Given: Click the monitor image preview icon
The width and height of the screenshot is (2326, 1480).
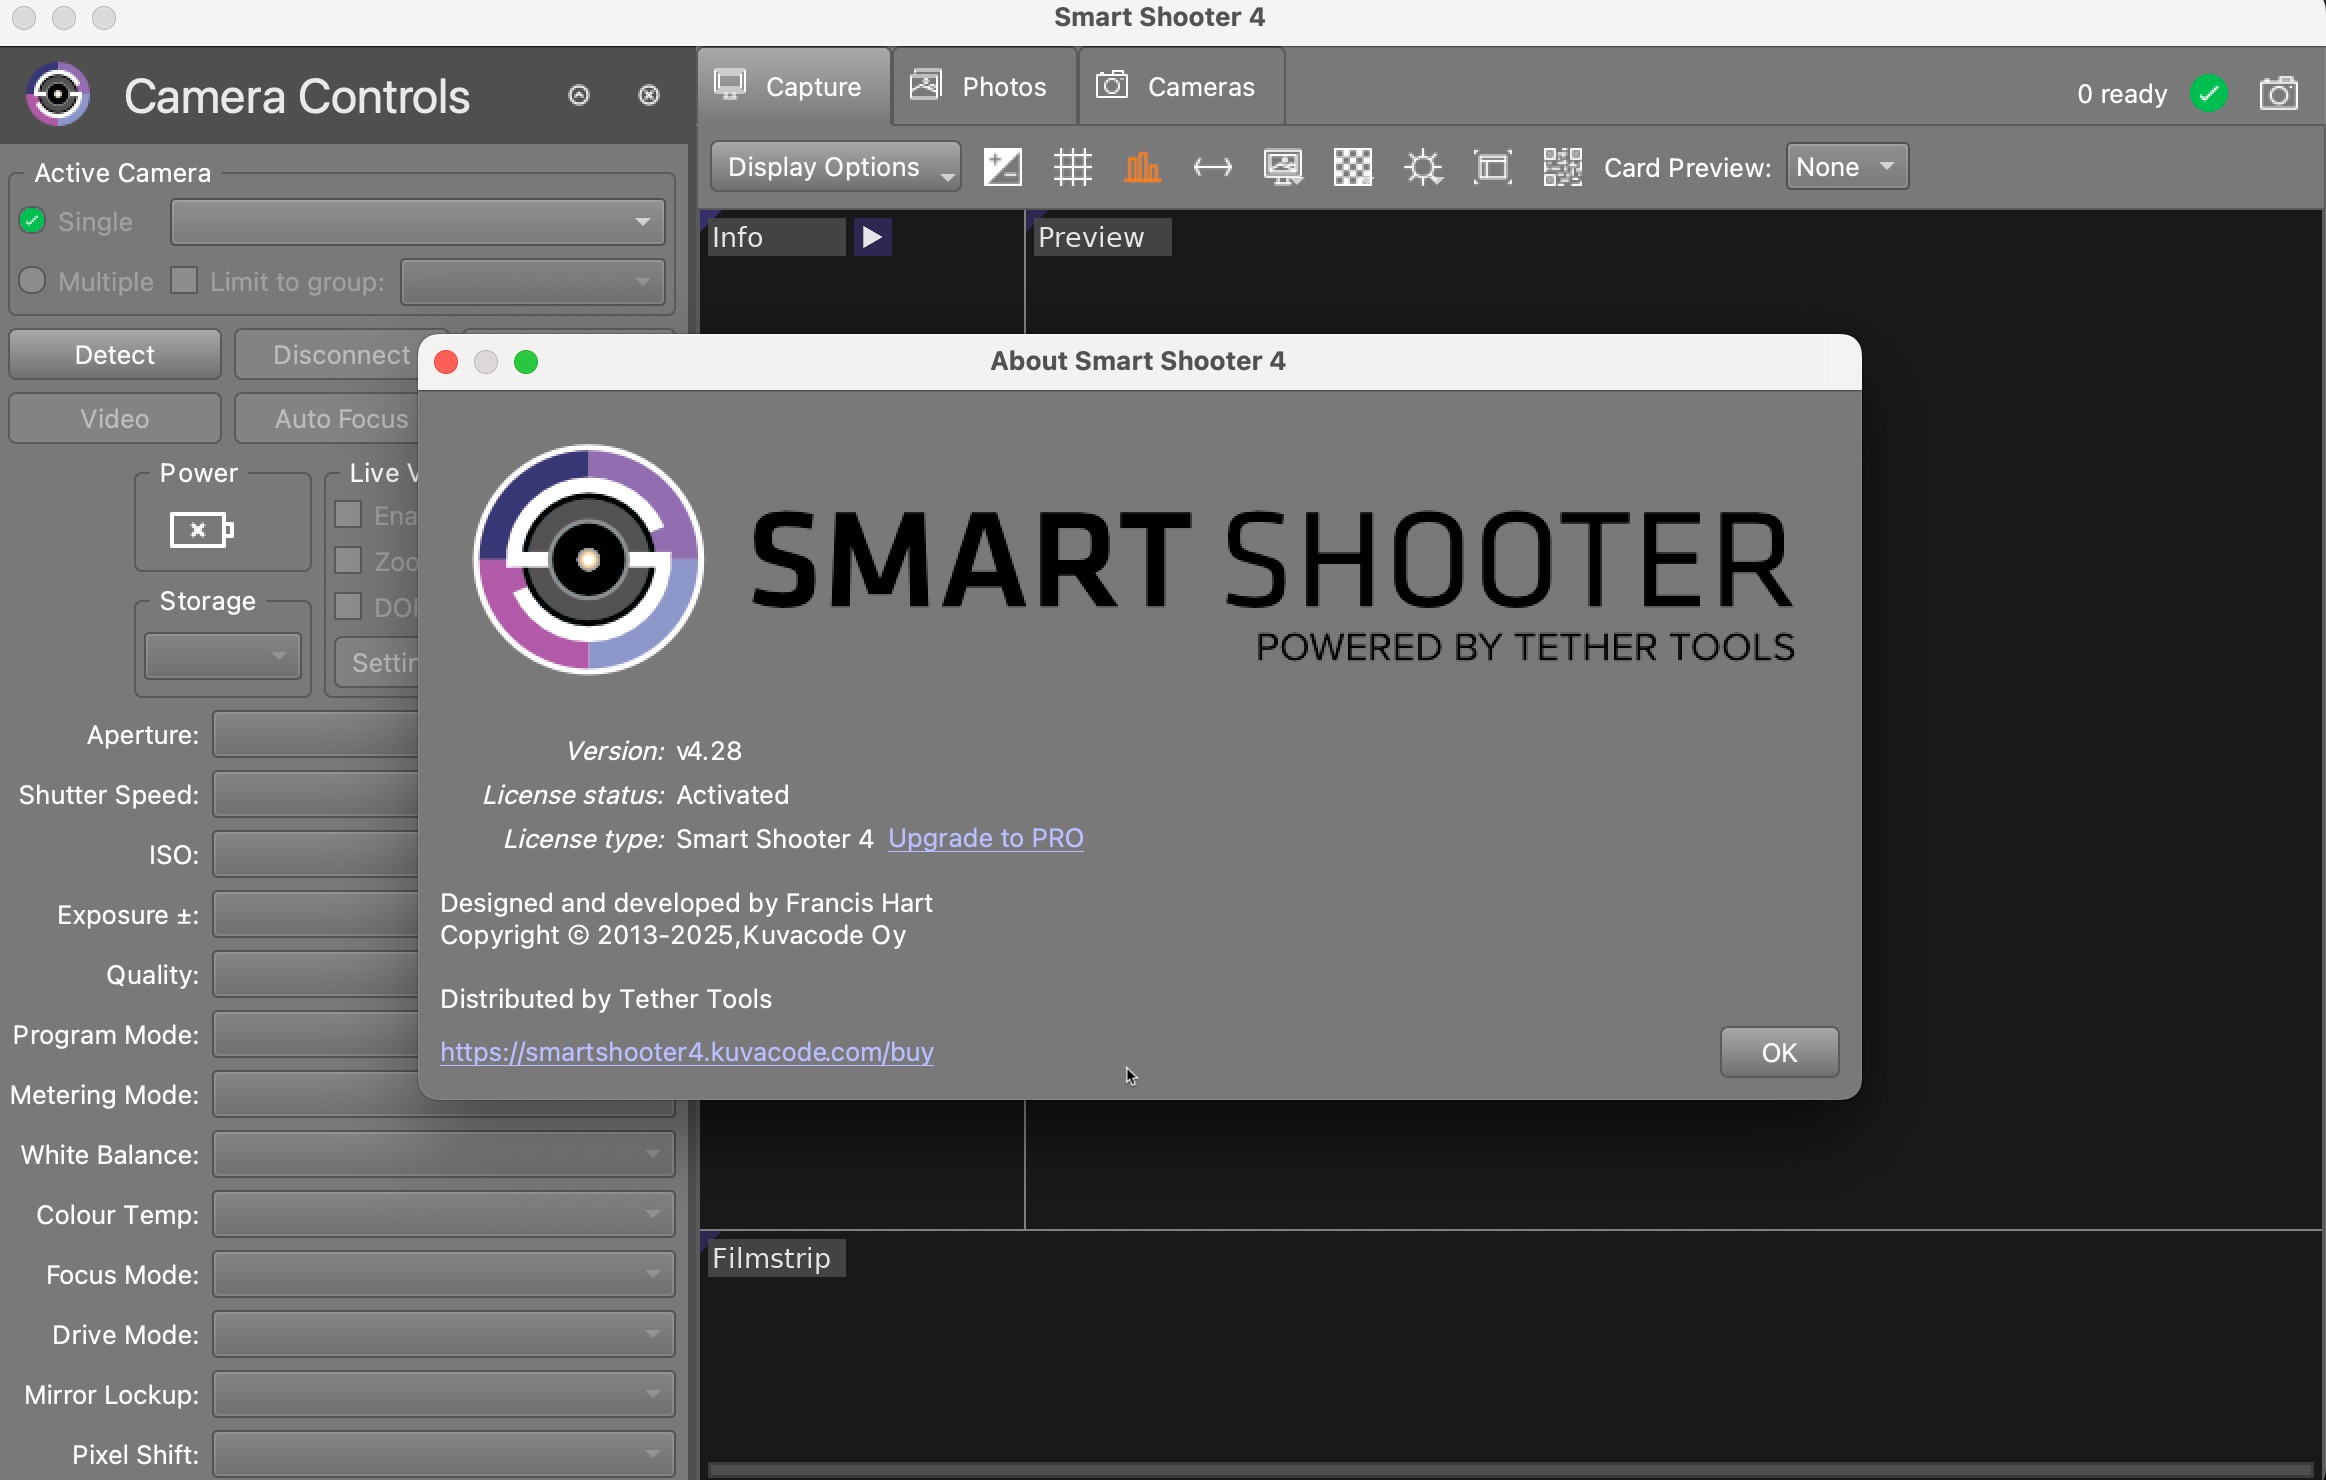Looking at the screenshot, I should (1282, 167).
